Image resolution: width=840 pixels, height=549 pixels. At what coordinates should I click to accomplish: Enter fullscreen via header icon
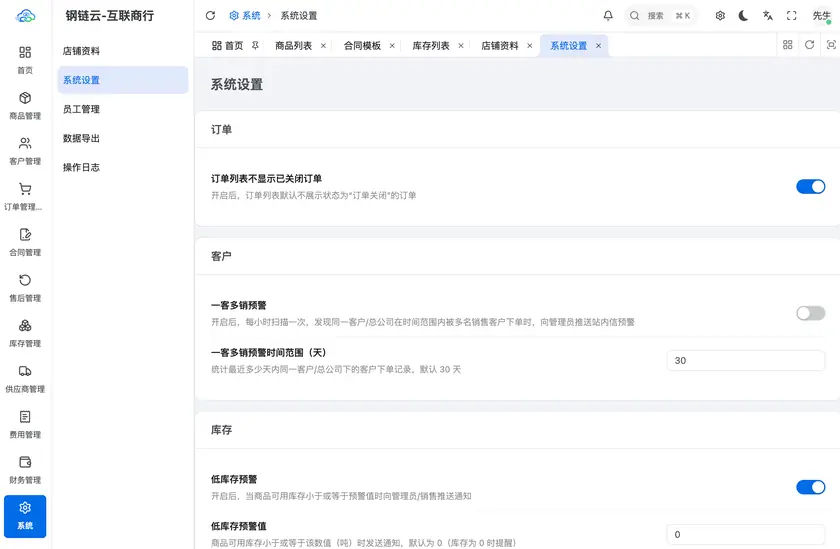(x=791, y=16)
